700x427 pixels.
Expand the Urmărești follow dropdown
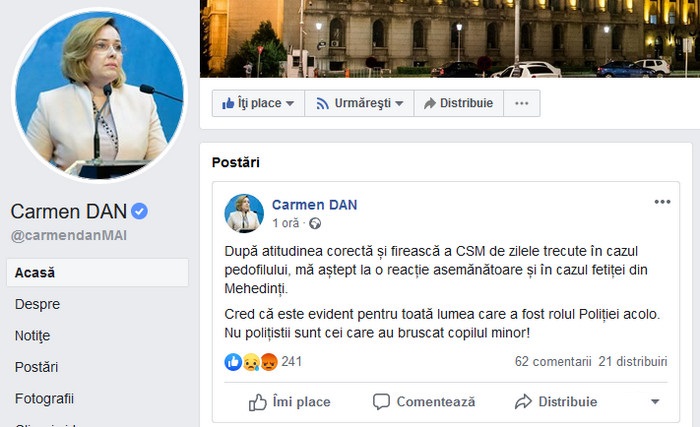[x=359, y=103]
